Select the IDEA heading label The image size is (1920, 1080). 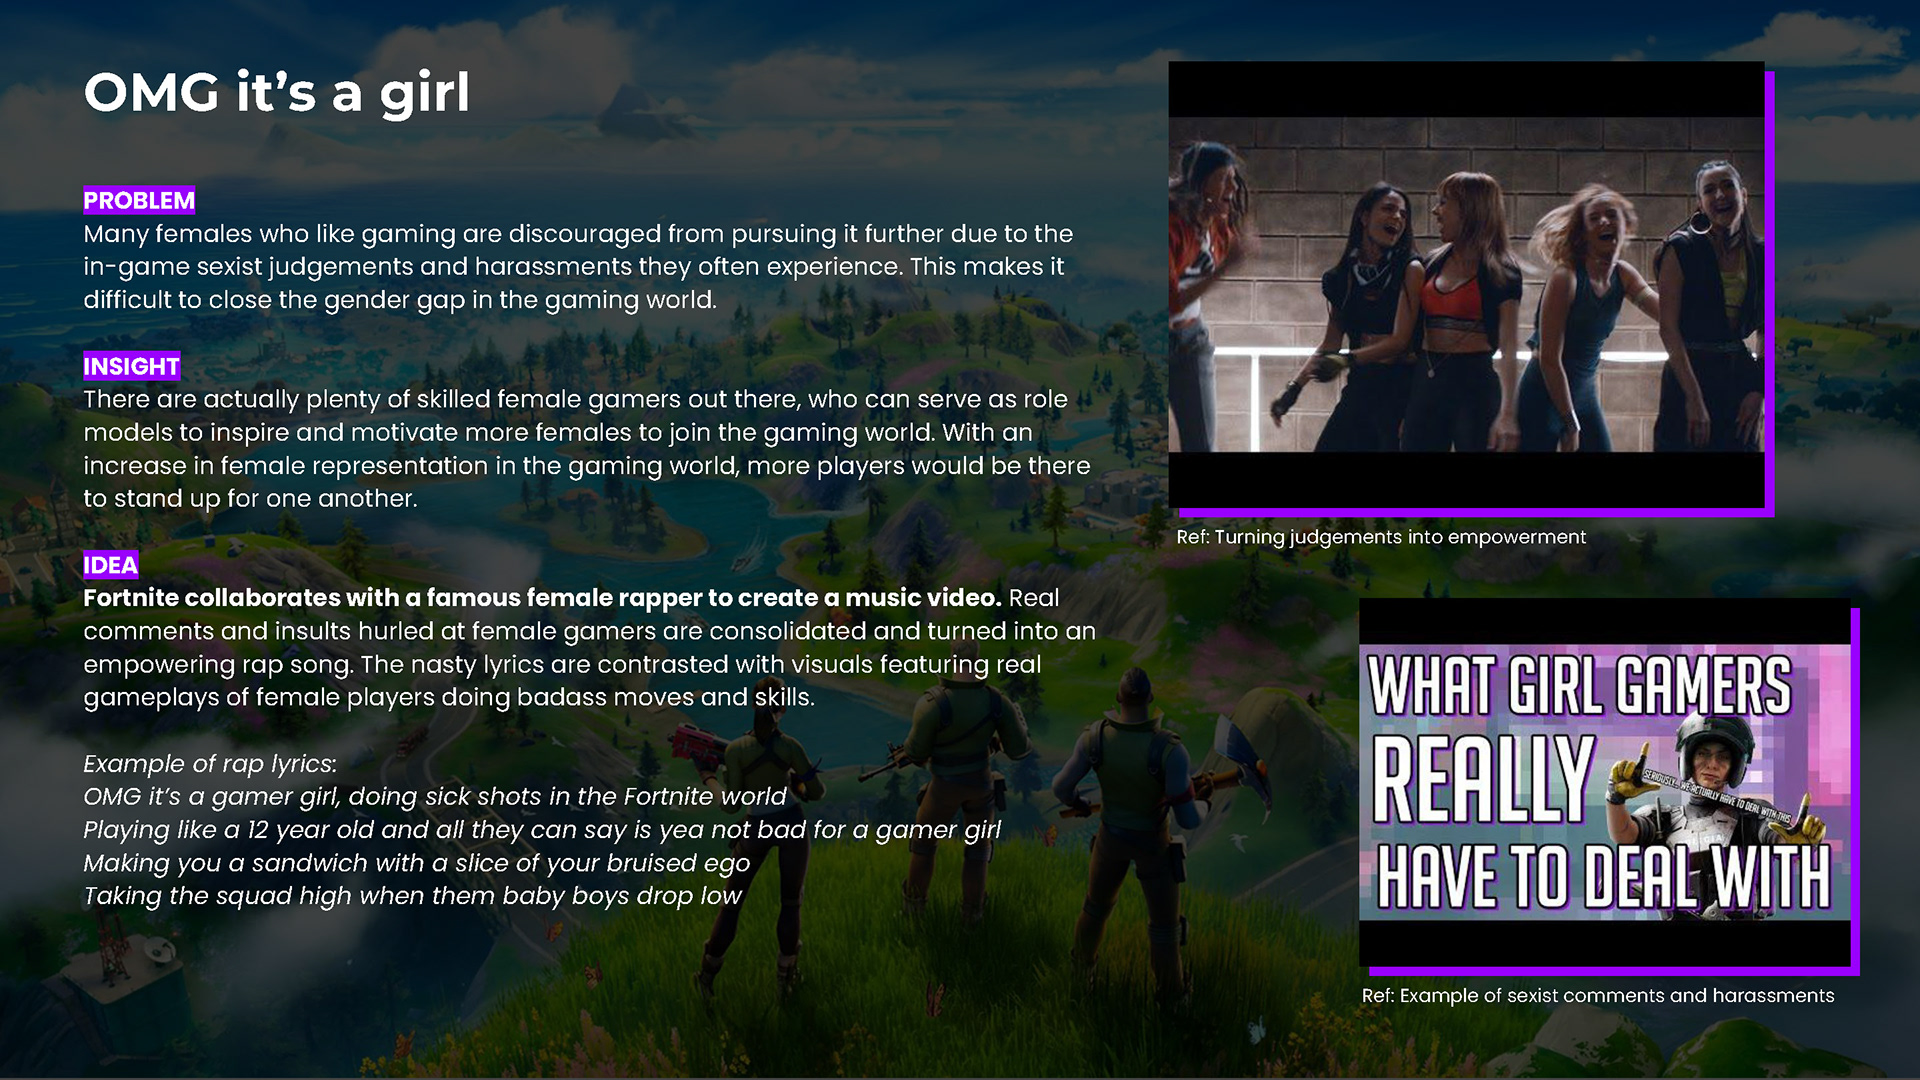pos(110,565)
